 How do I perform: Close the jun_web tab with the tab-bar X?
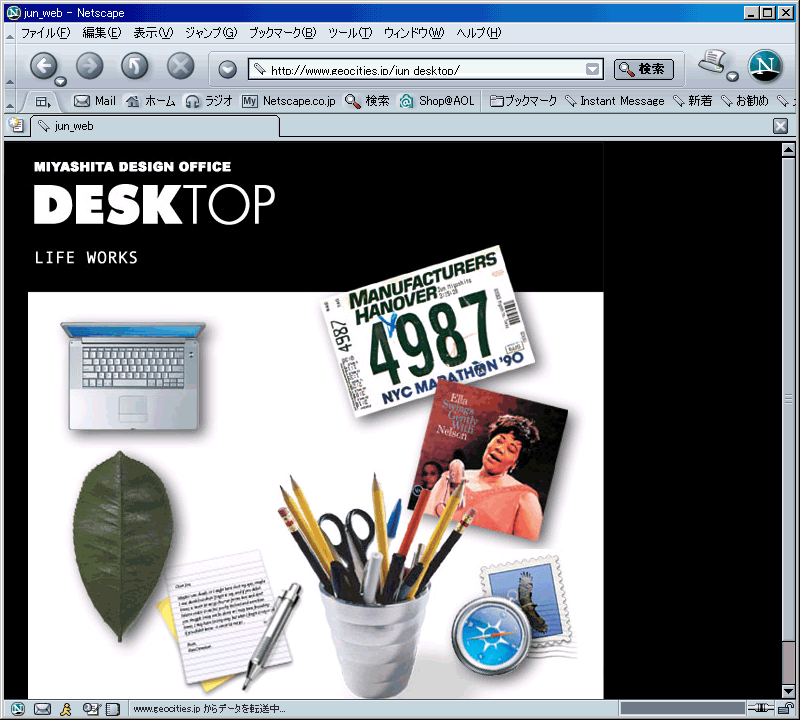(780, 126)
